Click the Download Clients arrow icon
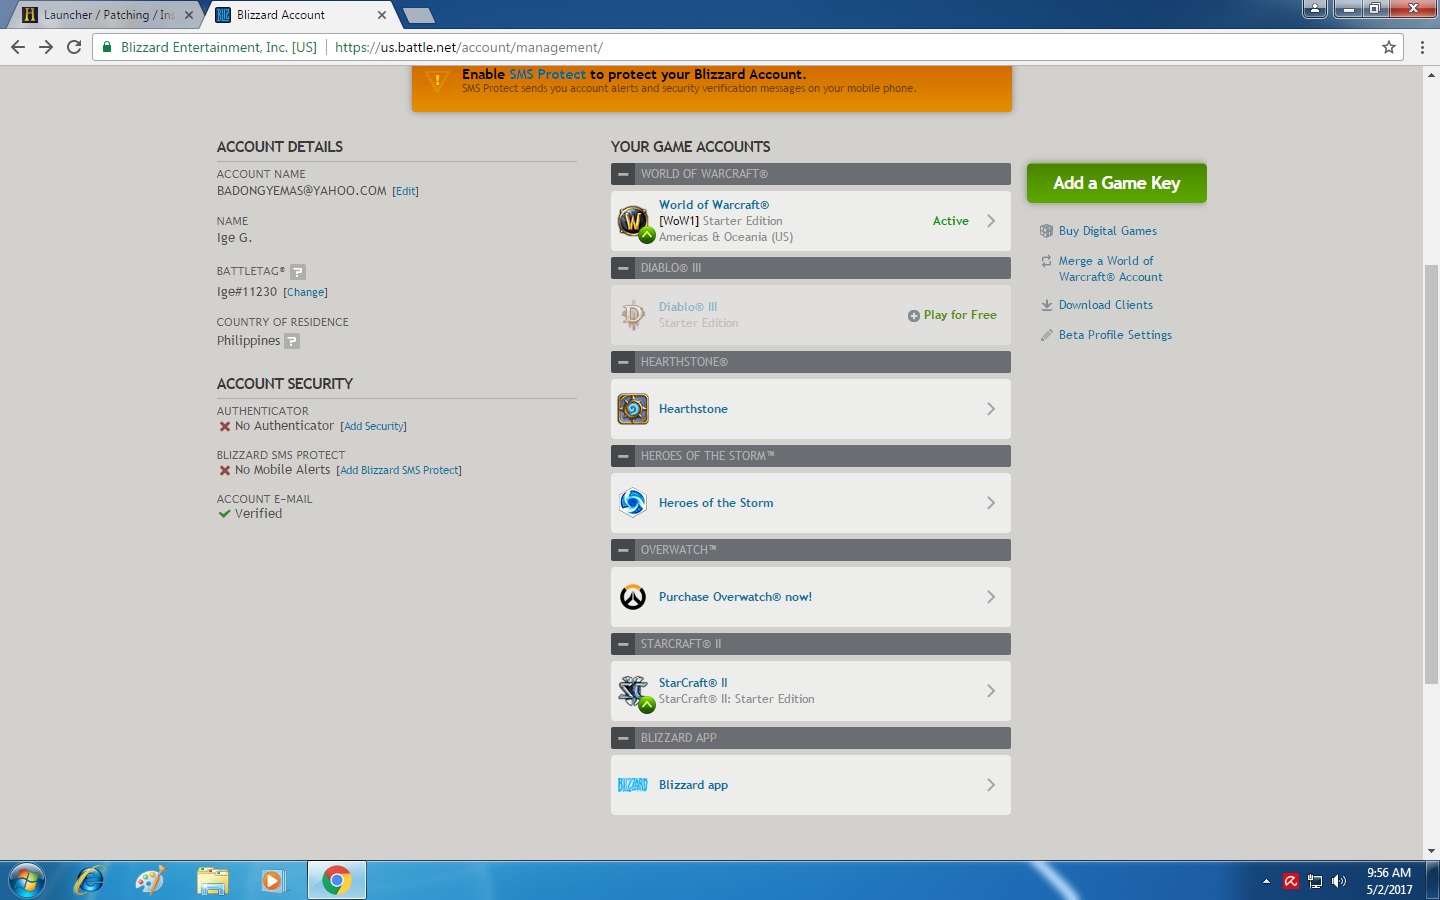1440x900 pixels. click(1046, 305)
